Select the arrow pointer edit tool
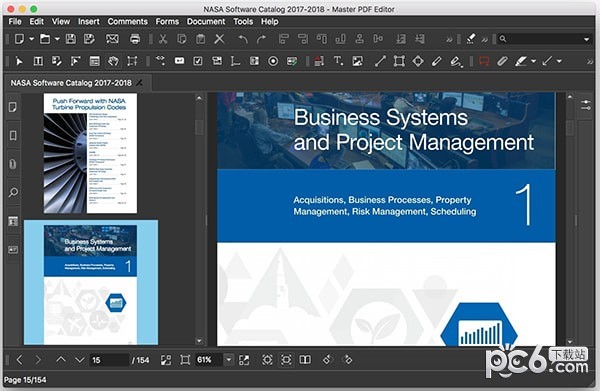 pos(19,61)
